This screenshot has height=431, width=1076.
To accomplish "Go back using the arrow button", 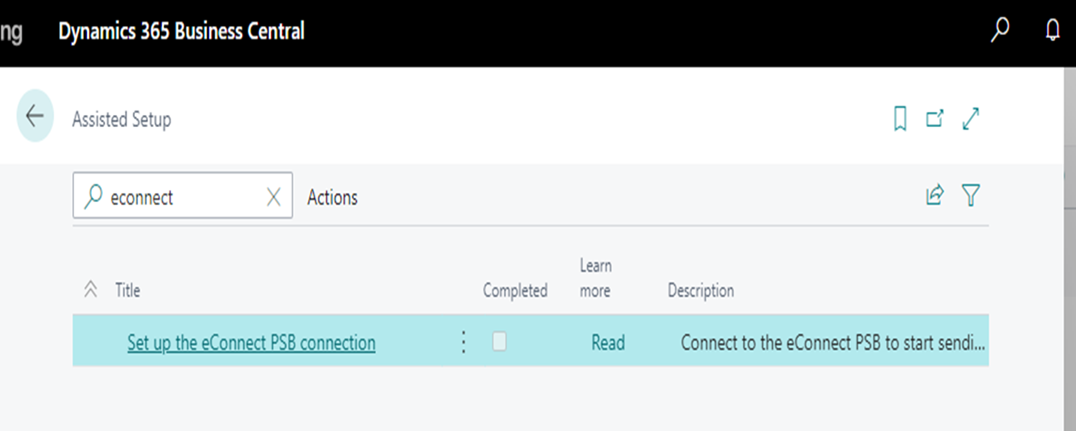I will 34,116.
